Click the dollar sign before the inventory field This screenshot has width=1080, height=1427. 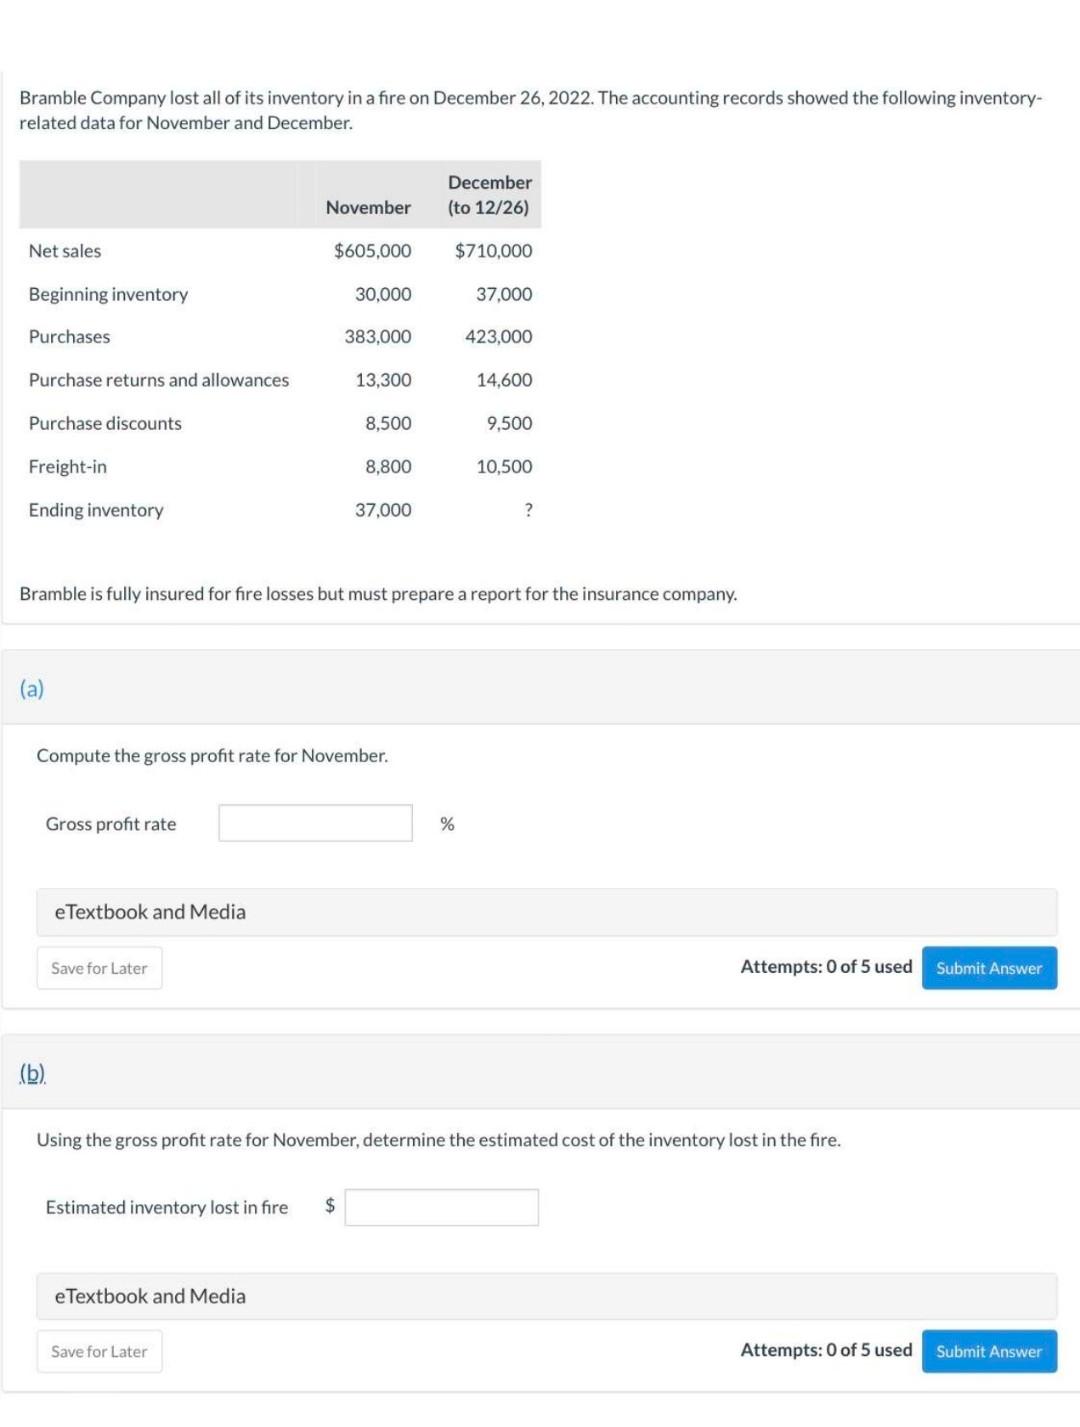[x=330, y=1206]
